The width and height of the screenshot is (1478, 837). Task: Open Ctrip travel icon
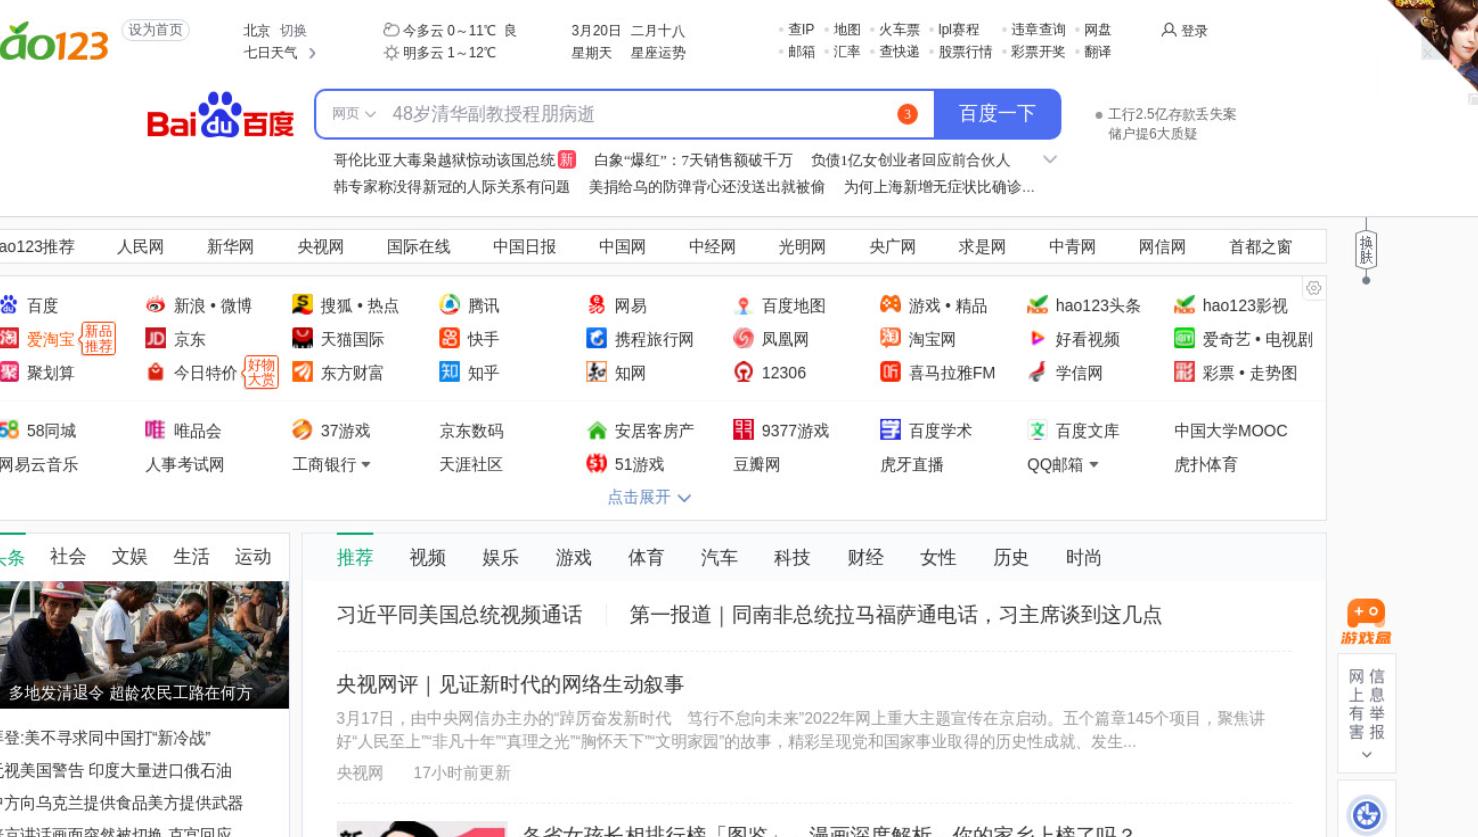pos(597,338)
